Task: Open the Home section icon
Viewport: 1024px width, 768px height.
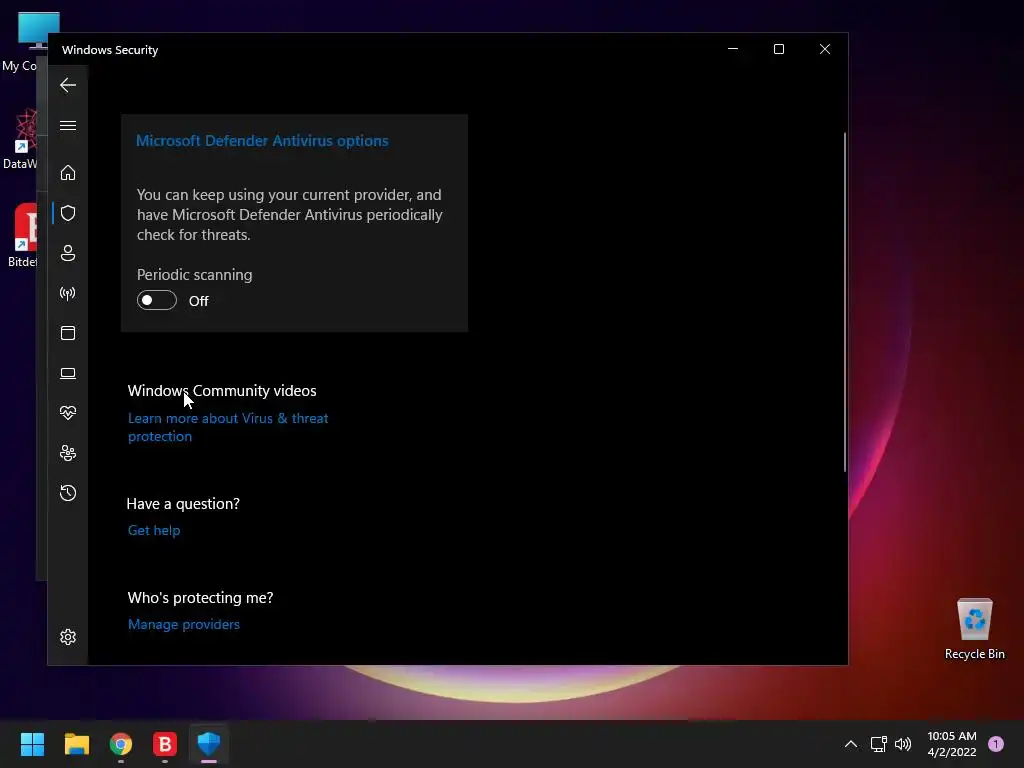Action: pyautogui.click(x=68, y=172)
